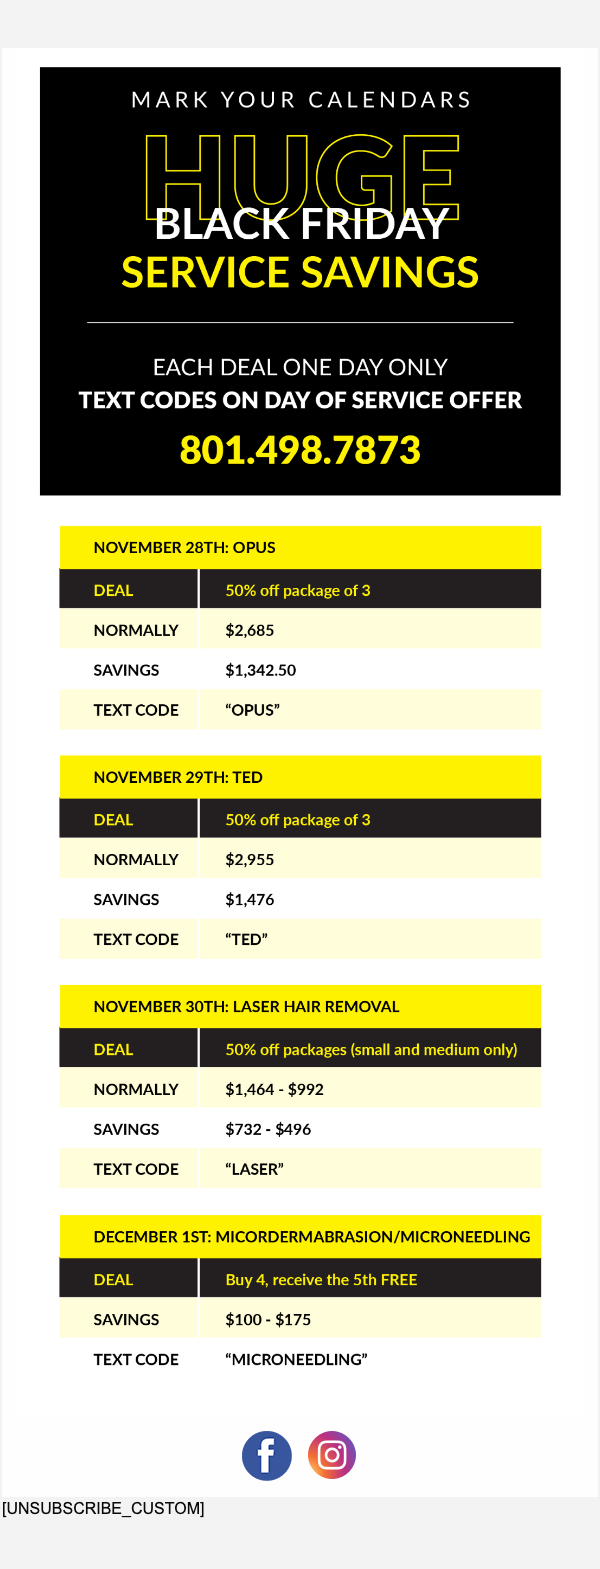Click the $1,342.50 savings amount
The width and height of the screenshot is (600, 1569).
(x=260, y=670)
